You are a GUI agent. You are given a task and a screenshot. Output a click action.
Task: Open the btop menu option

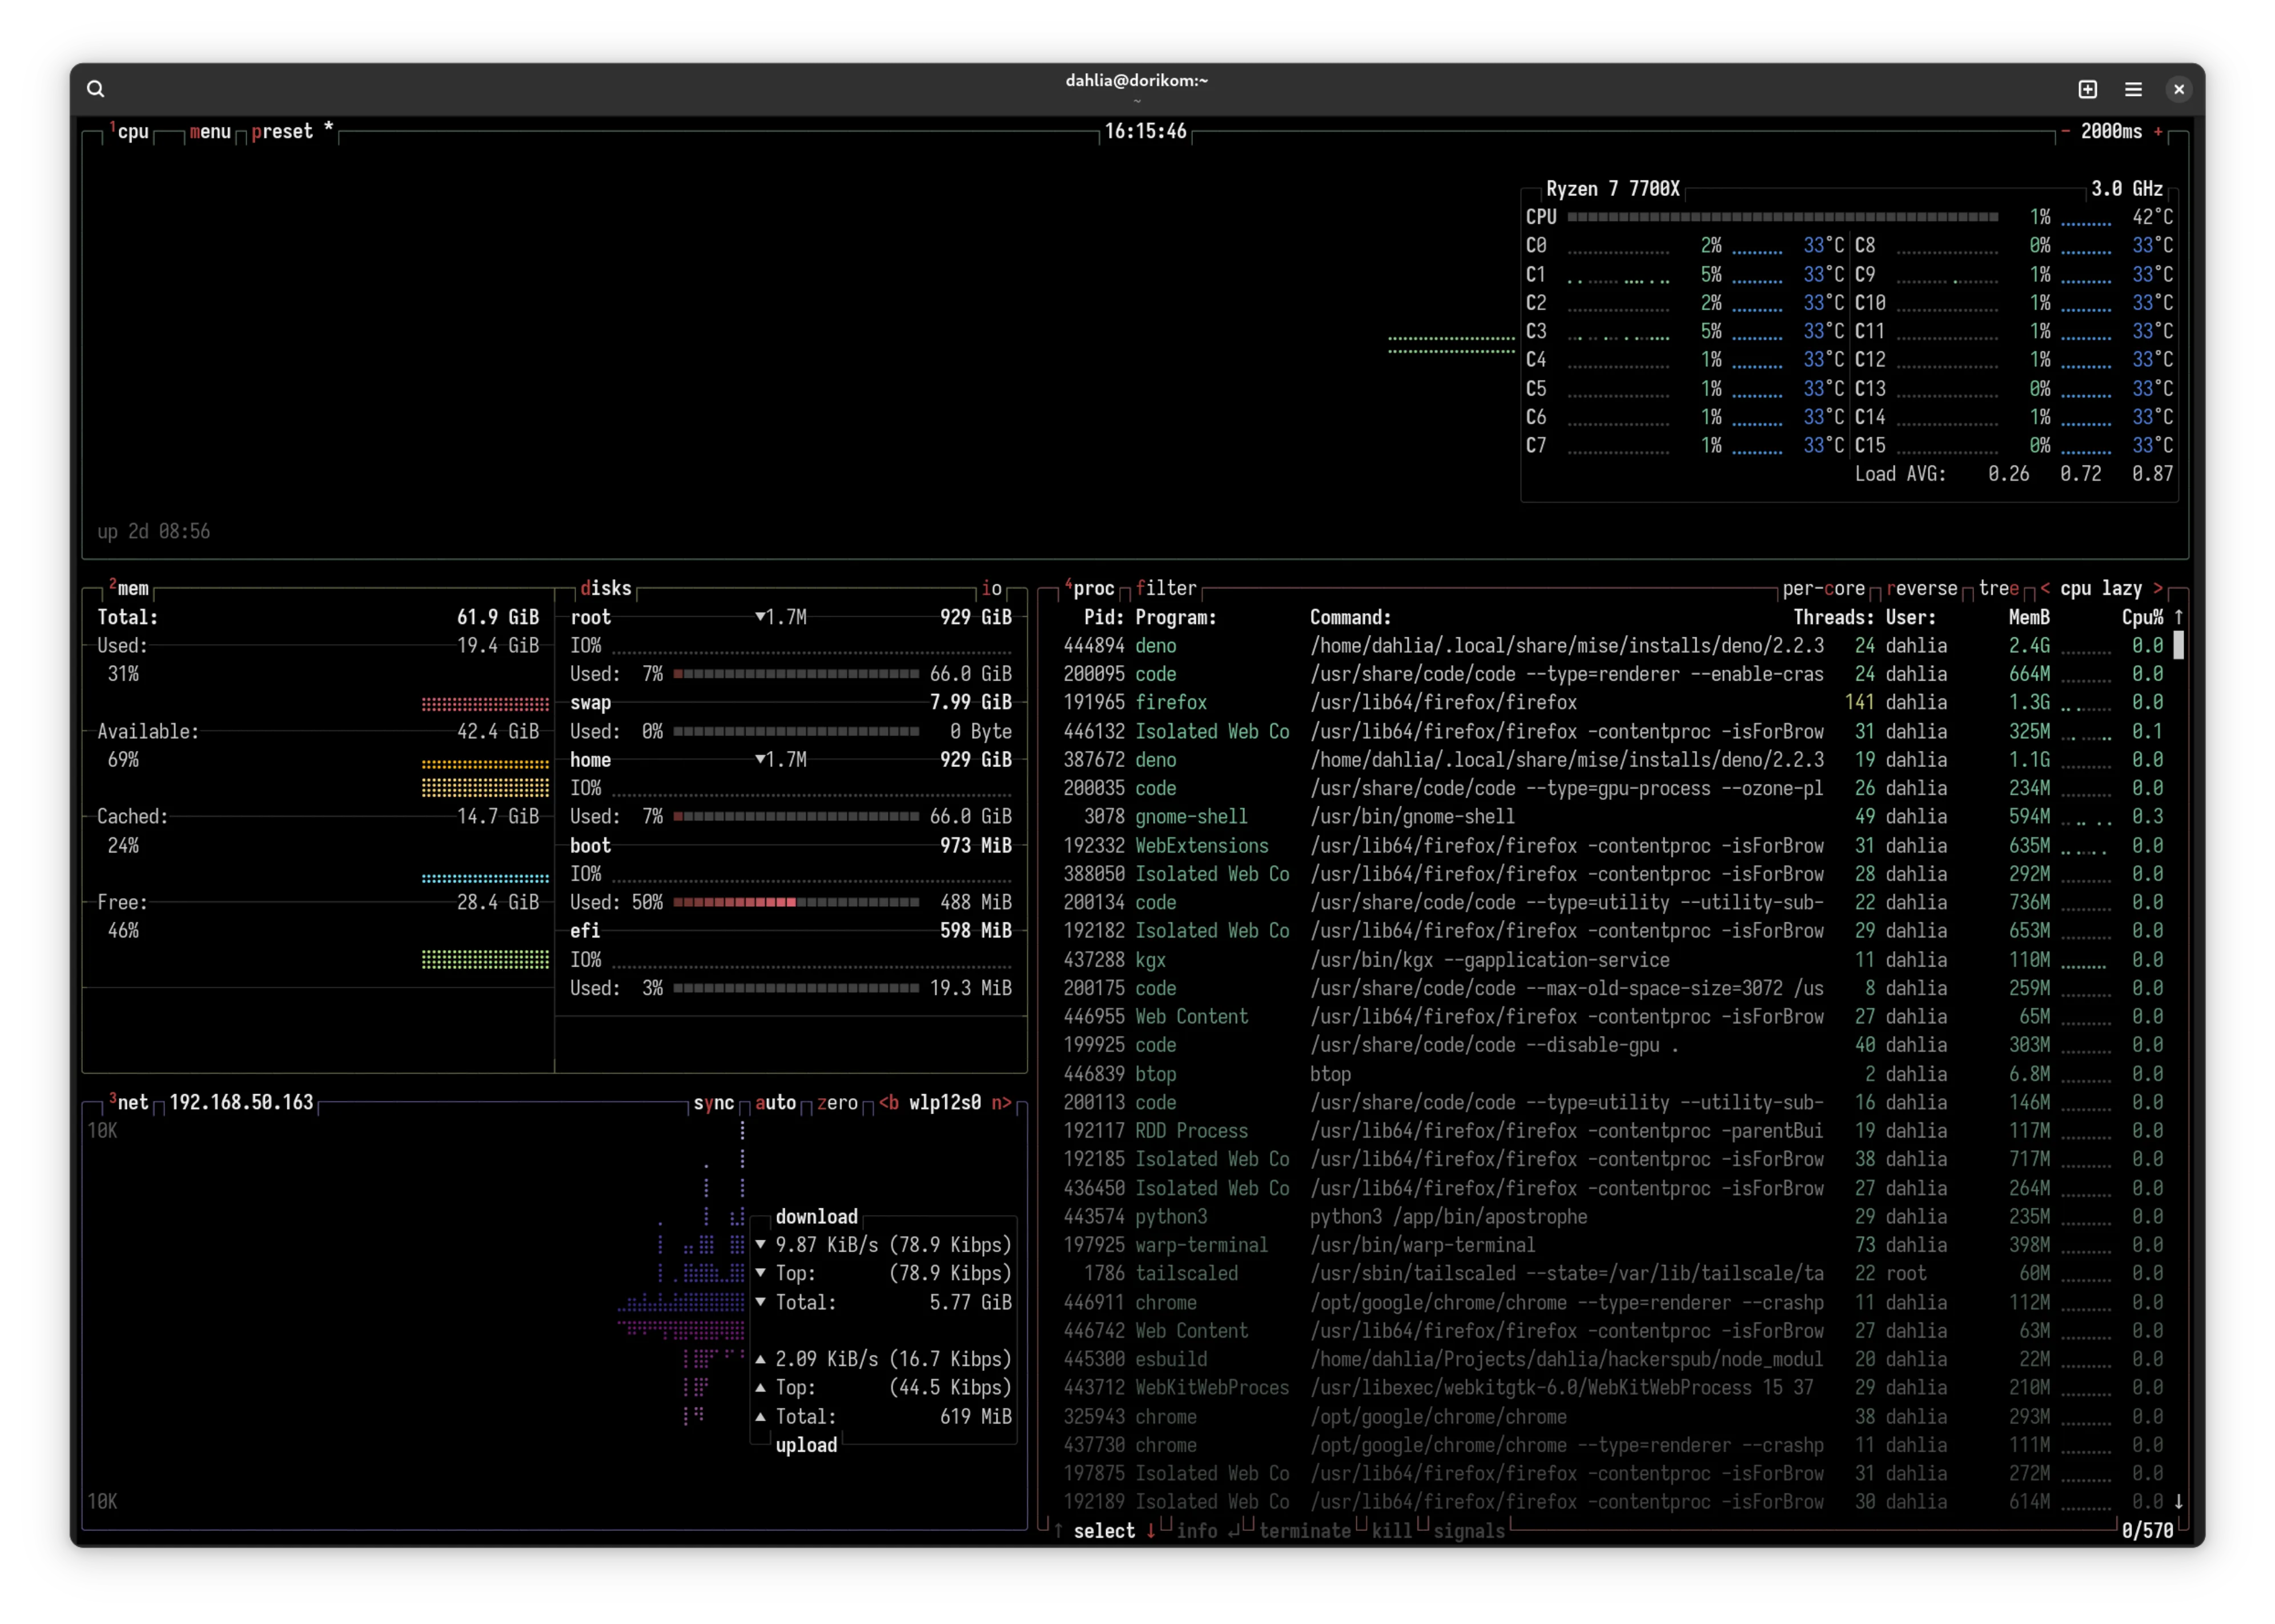click(210, 131)
